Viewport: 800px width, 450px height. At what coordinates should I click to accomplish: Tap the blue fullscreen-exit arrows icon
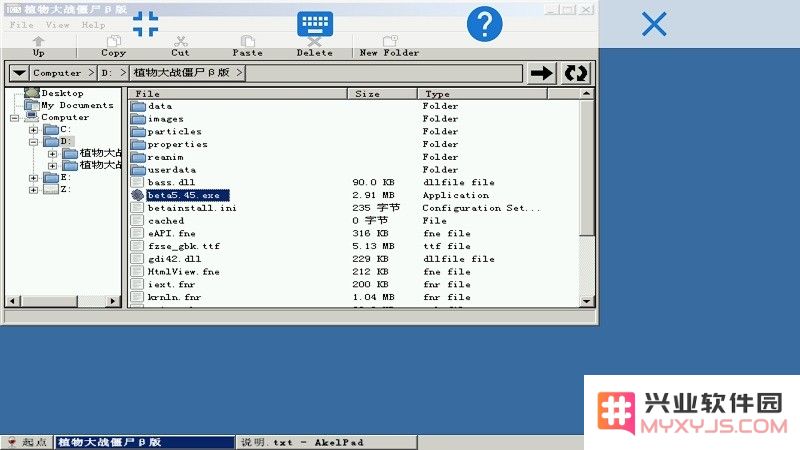(145, 24)
